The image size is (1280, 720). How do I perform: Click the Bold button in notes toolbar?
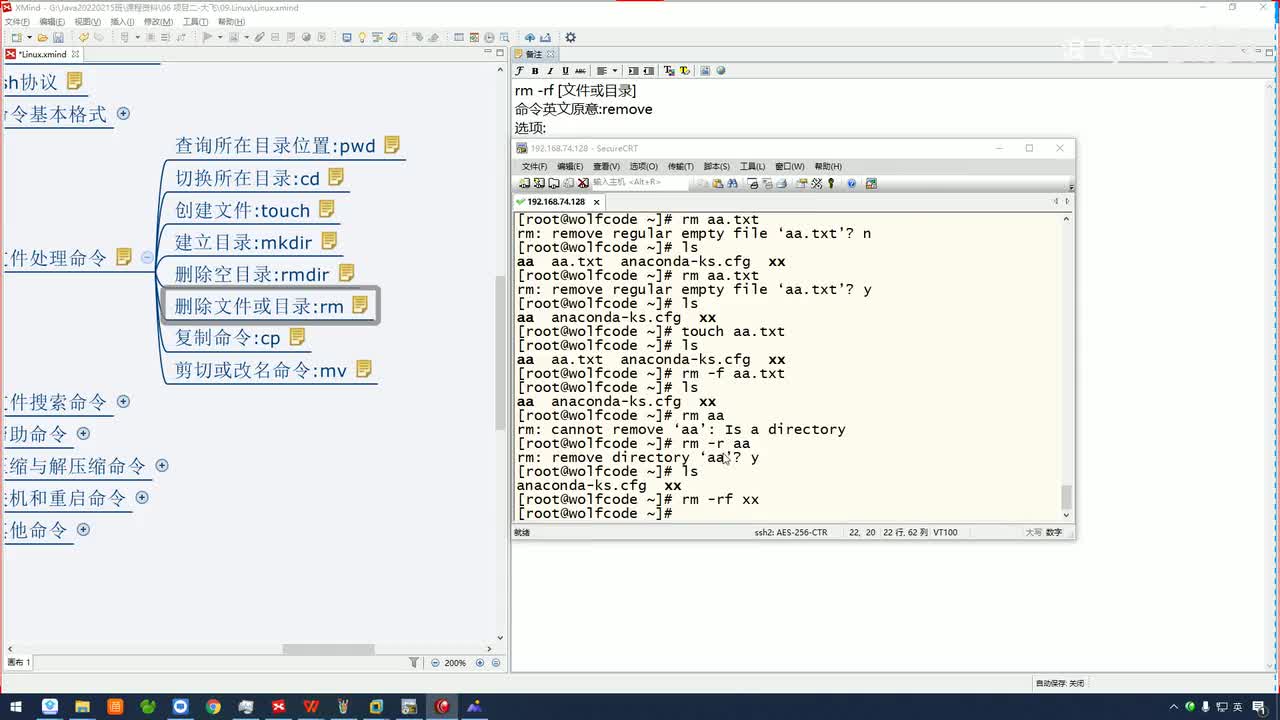pos(535,71)
